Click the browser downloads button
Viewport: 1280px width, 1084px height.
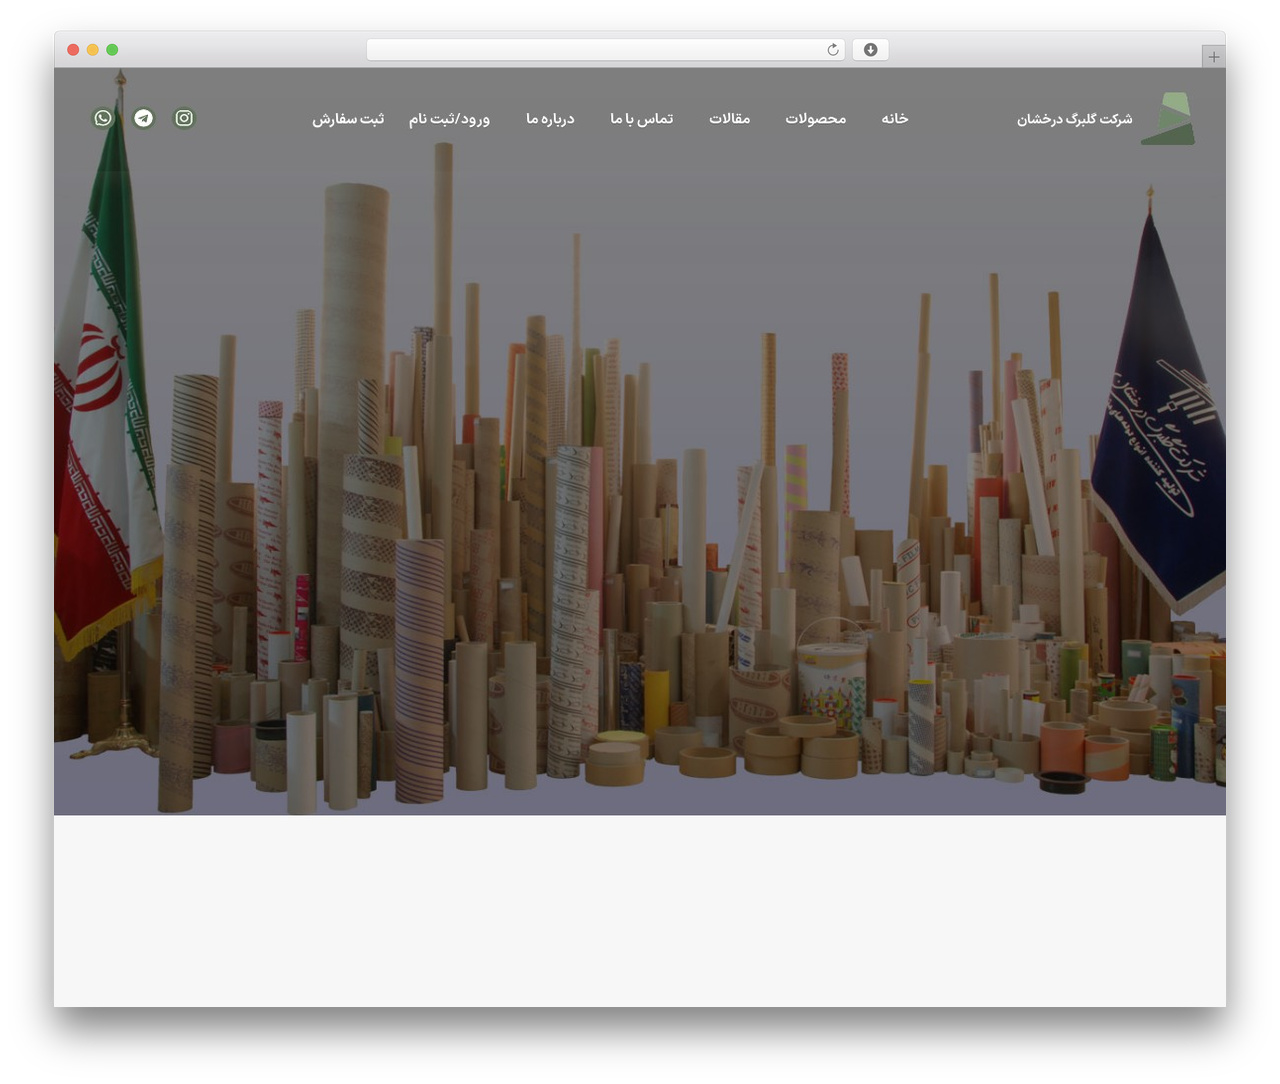[870, 50]
